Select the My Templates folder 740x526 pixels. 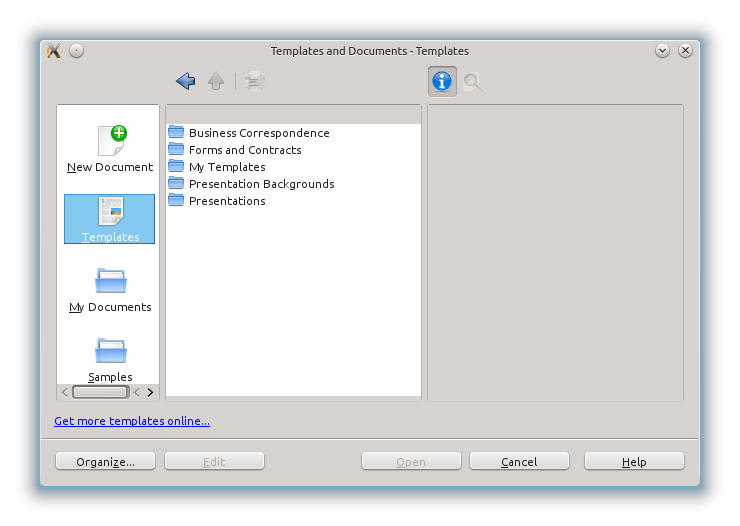tap(226, 167)
